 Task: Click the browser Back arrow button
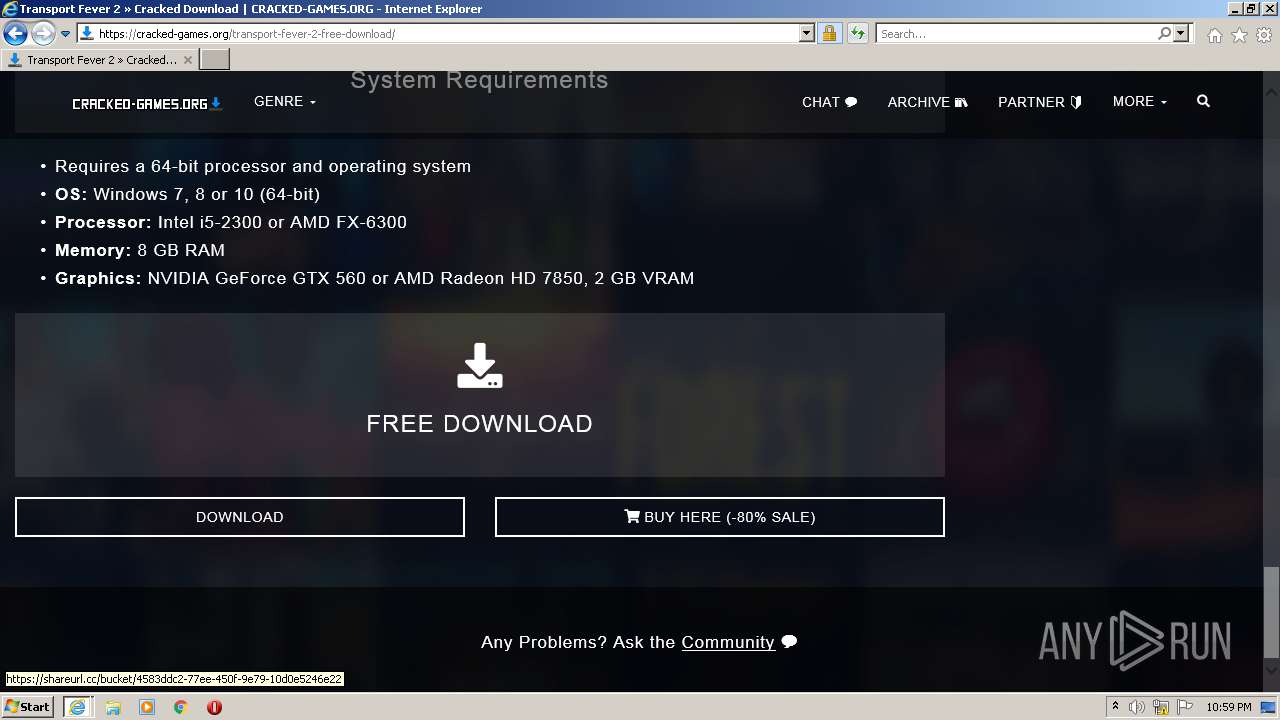coord(15,34)
